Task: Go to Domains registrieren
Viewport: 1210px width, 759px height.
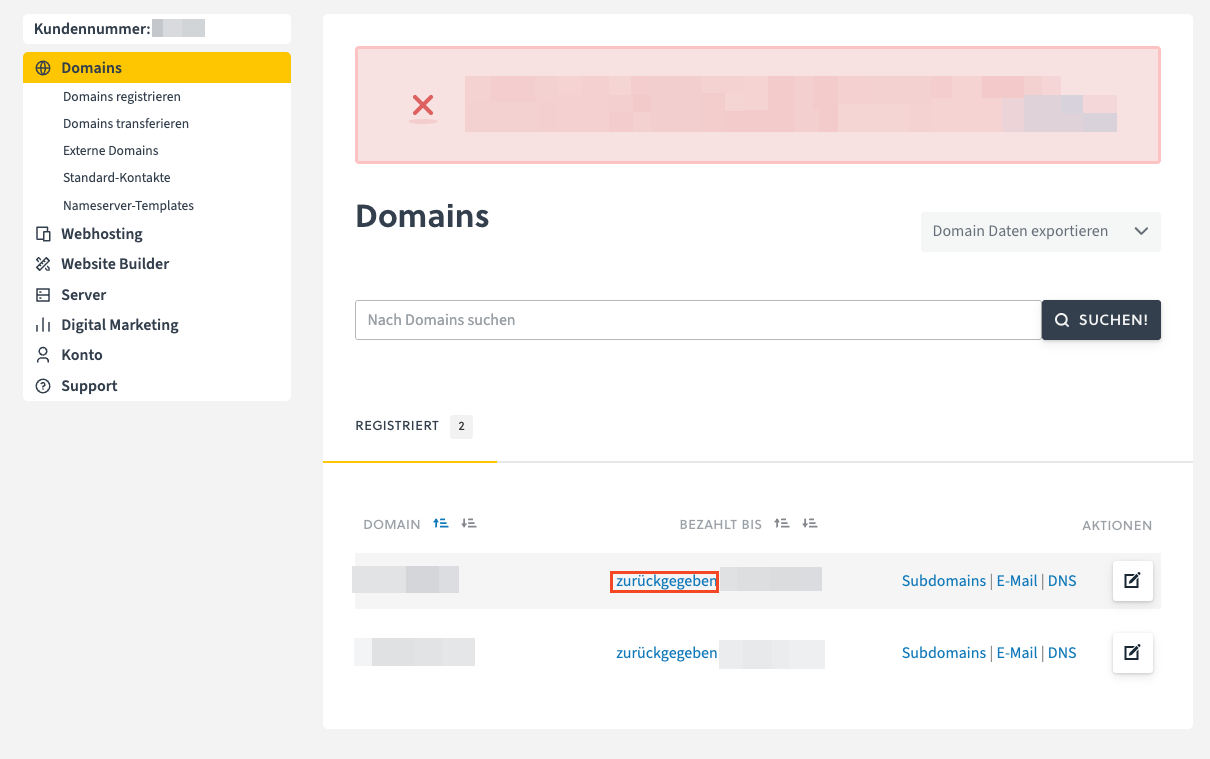Action: [121, 97]
